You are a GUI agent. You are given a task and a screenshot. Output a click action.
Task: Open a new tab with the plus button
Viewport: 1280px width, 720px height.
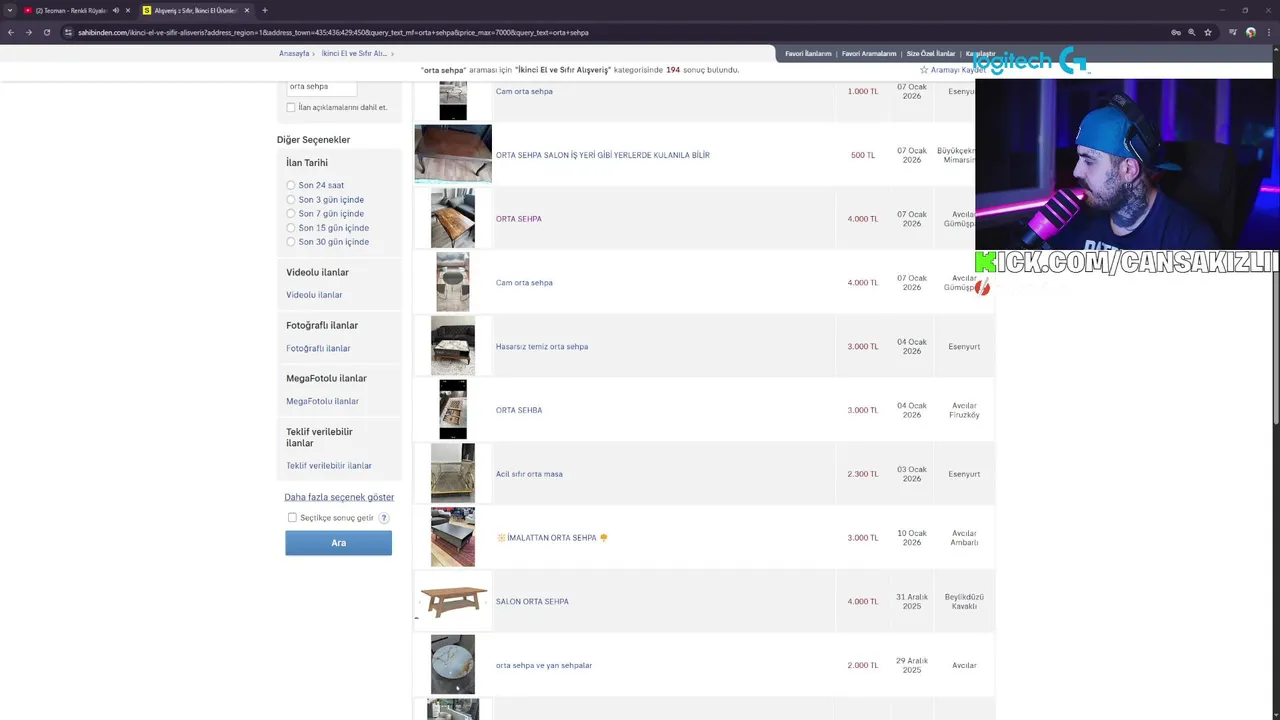264,10
